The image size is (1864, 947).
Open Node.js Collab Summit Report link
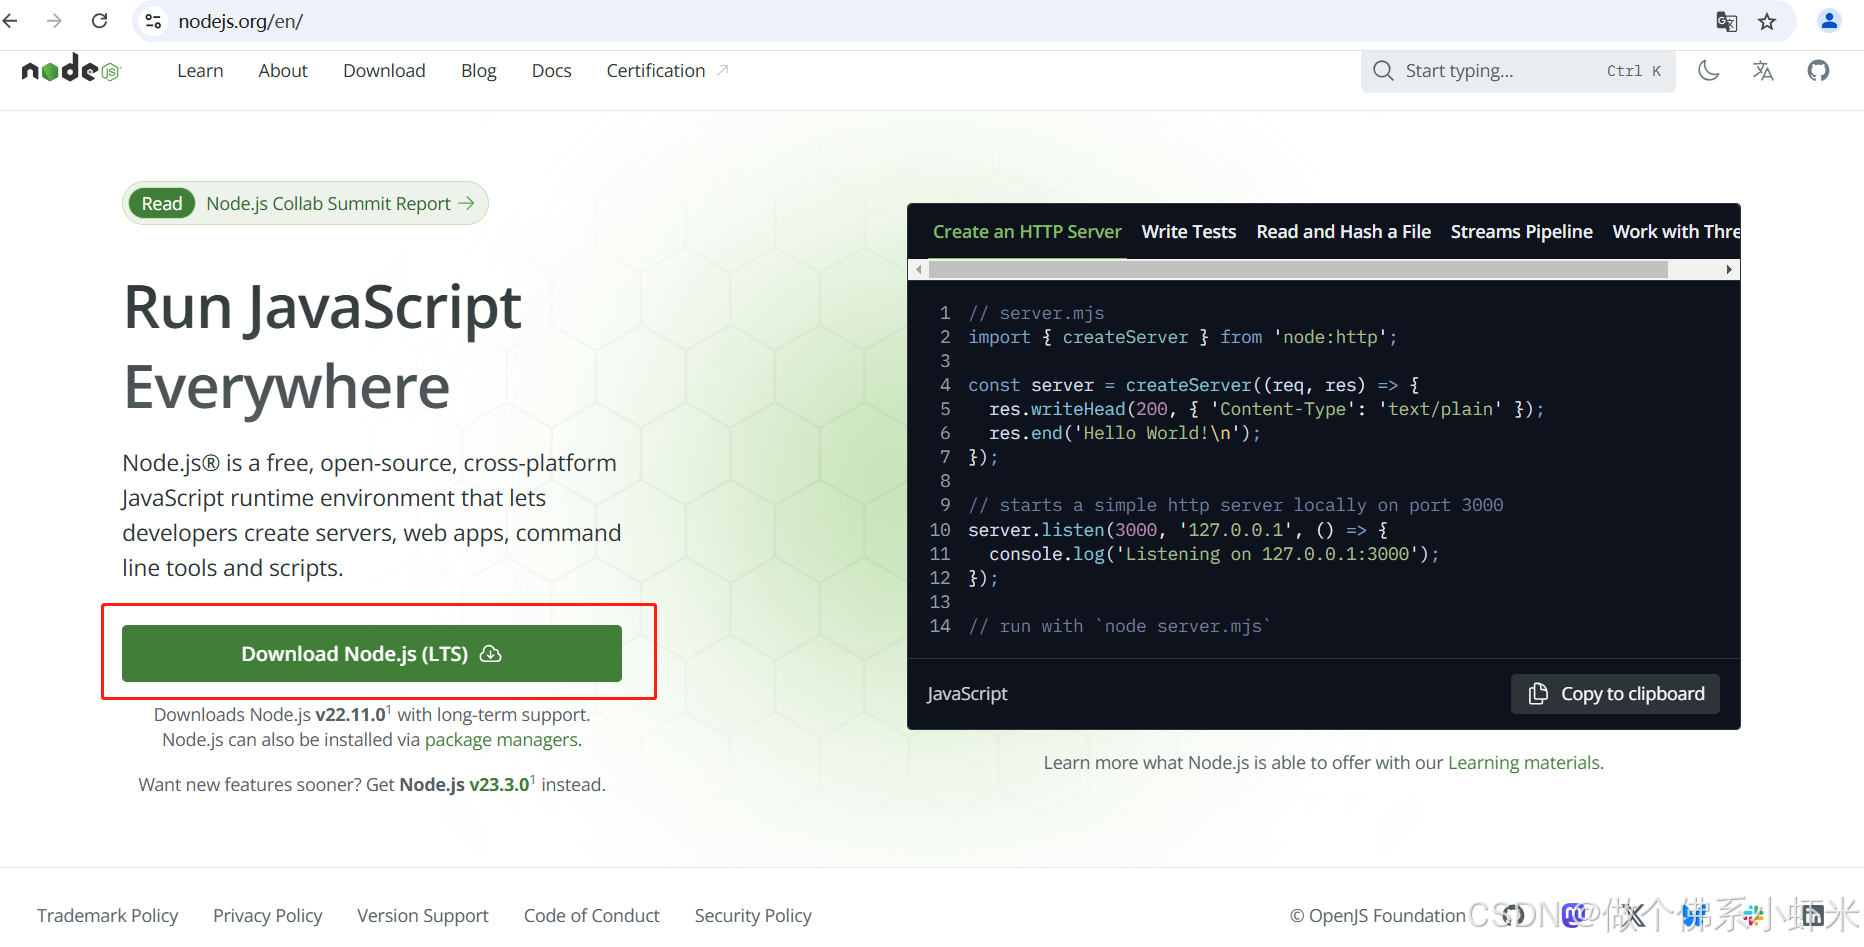(x=340, y=203)
